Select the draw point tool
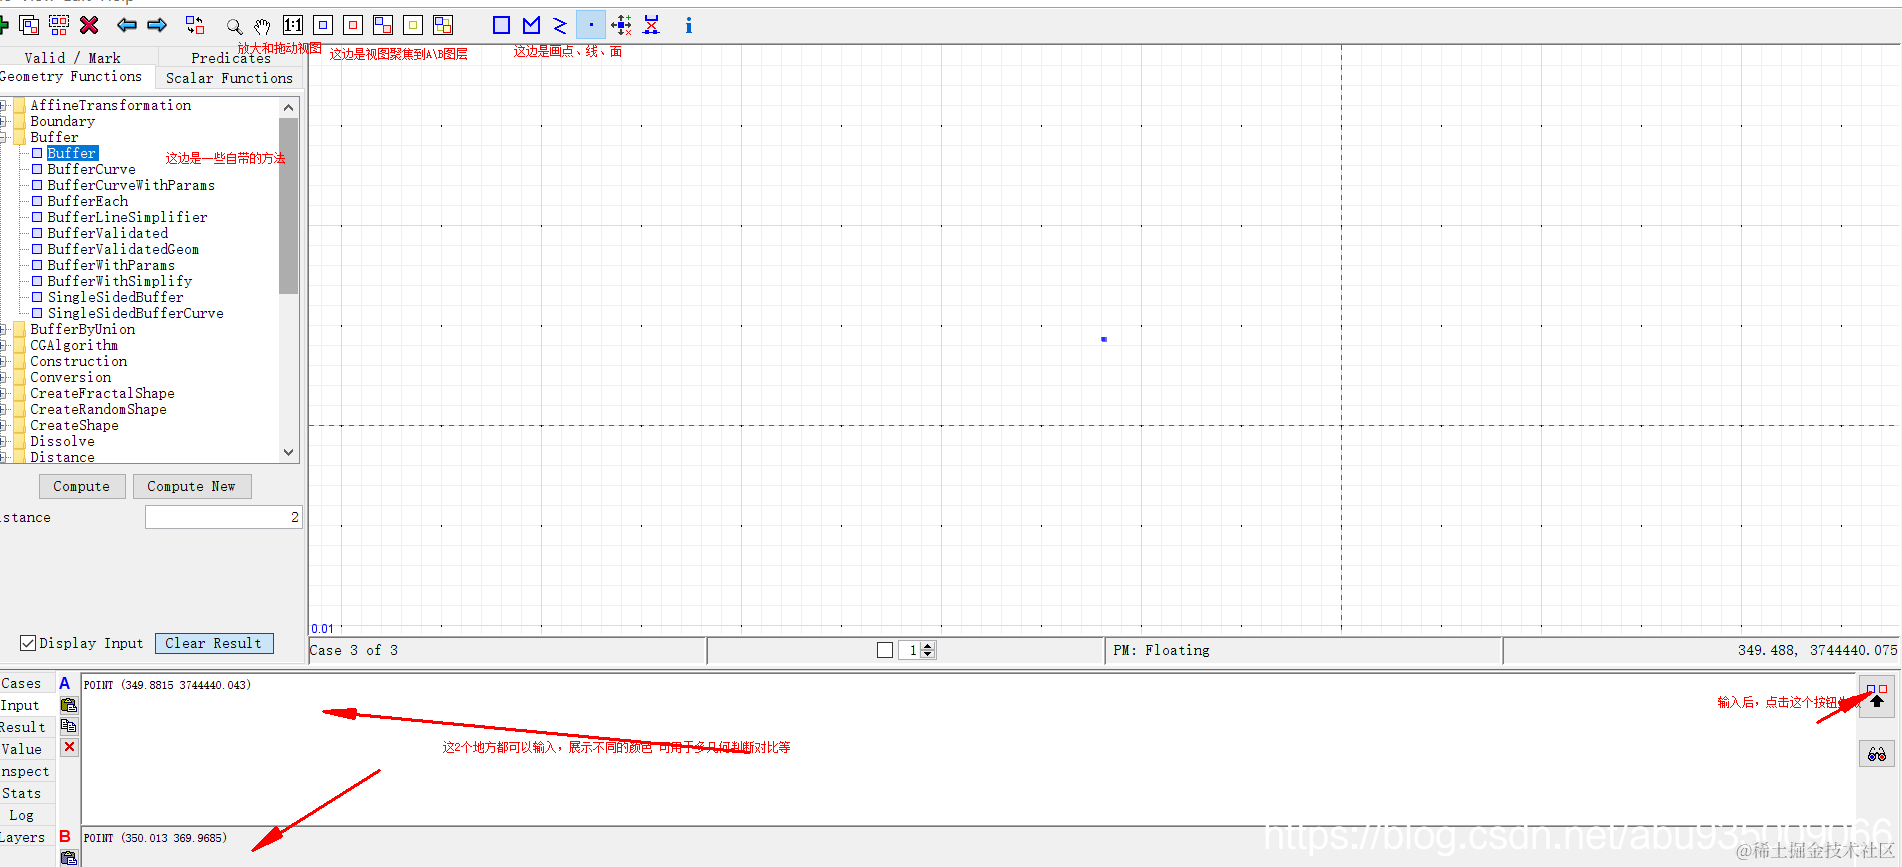Viewport: 1902px width, 867px height. [591, 25]
